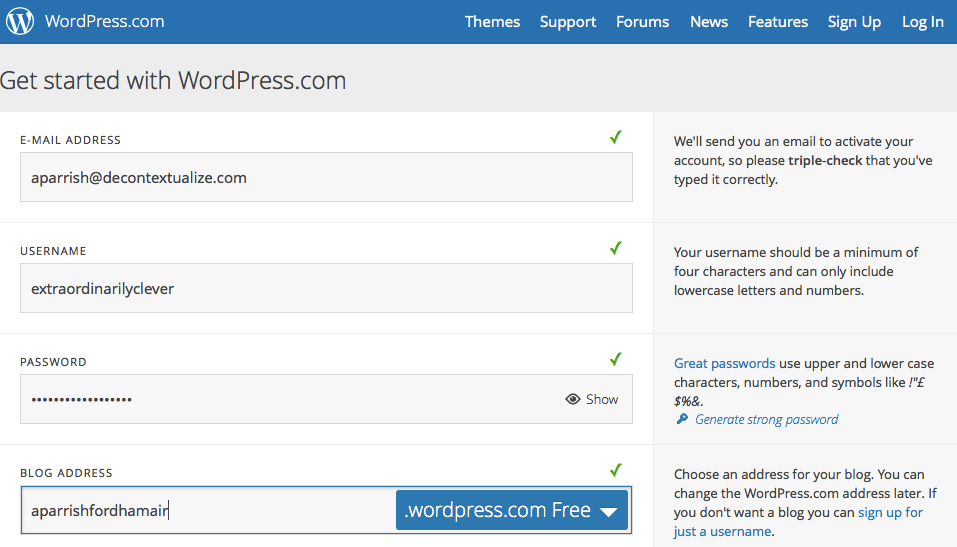Click the bold triple-check text

pos(825,161)
